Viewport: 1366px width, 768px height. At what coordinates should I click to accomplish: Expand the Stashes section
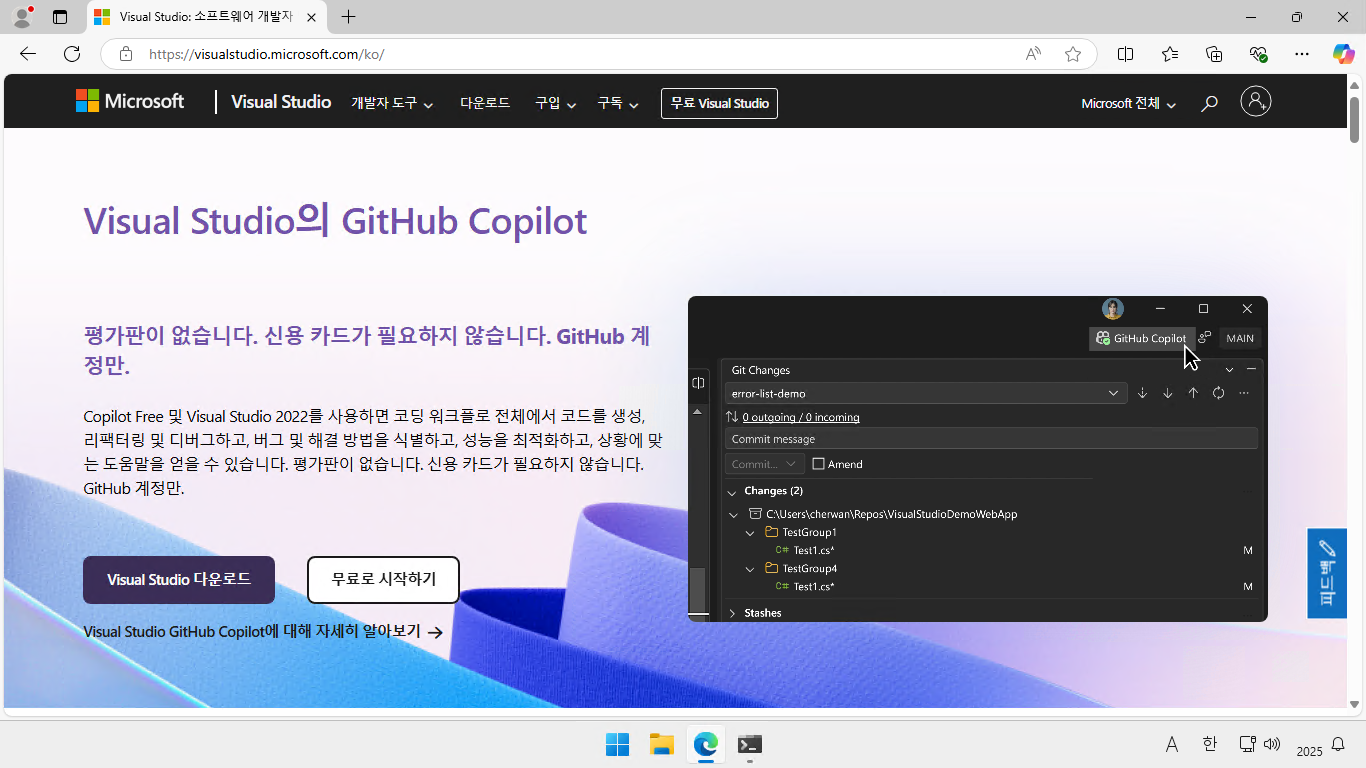732,613
